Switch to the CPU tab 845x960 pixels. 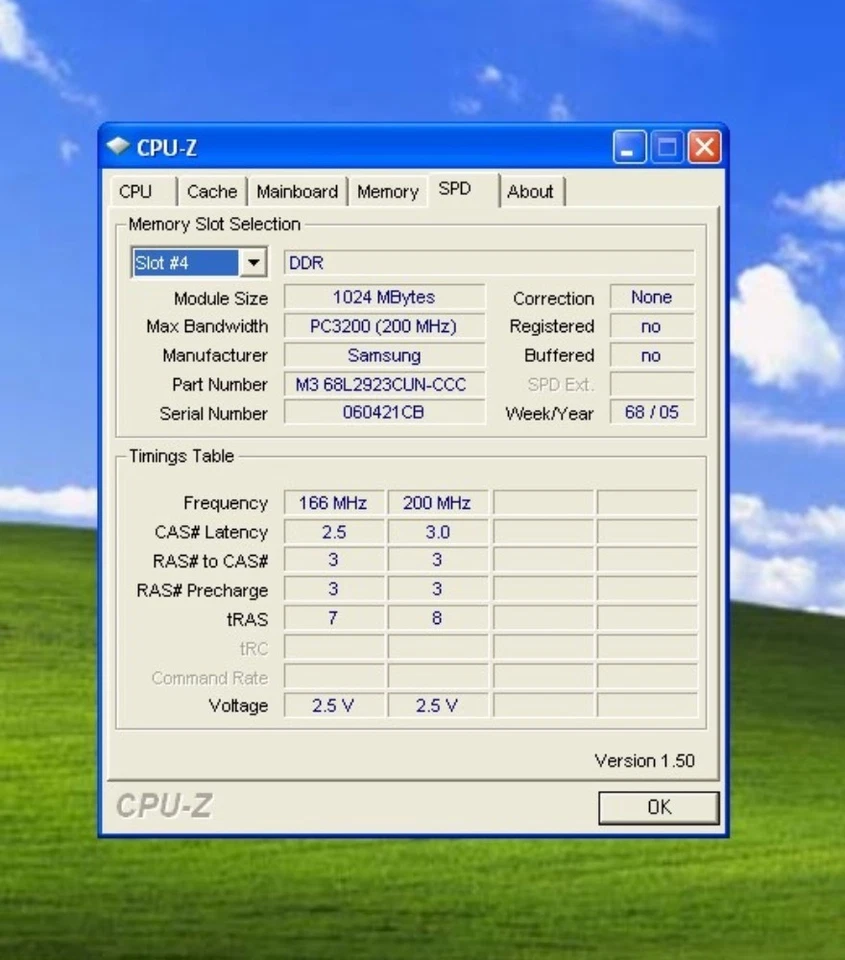coord(141,191)
